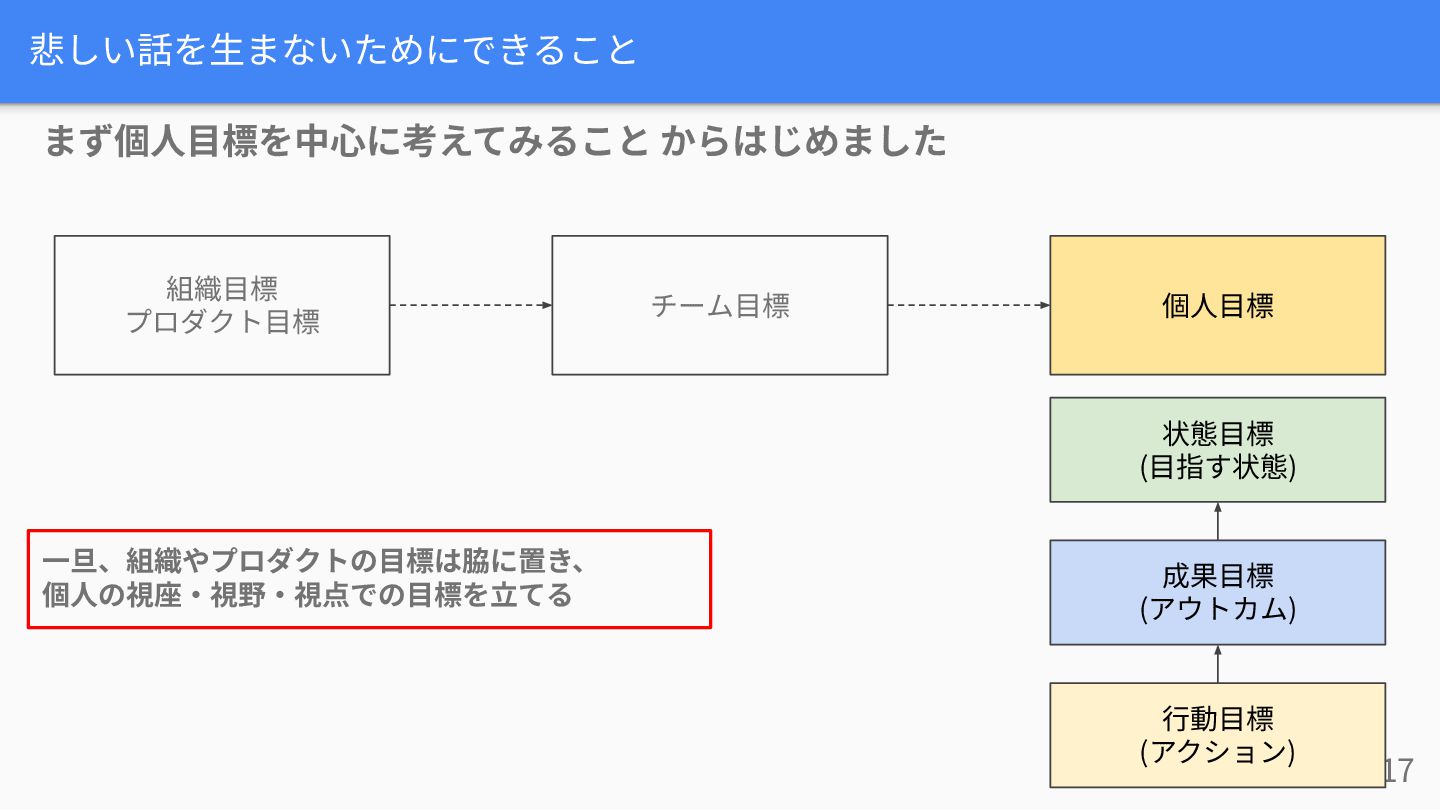
Task: Click the arrow between 成果目標 and 状態目標
Action: click(x=1218, y=521)
